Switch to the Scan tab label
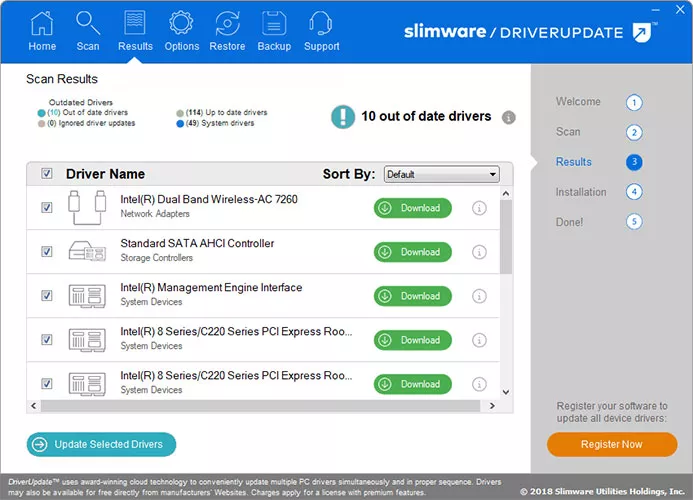The width and height of the screenshot is (693, 500). [88, 46]
